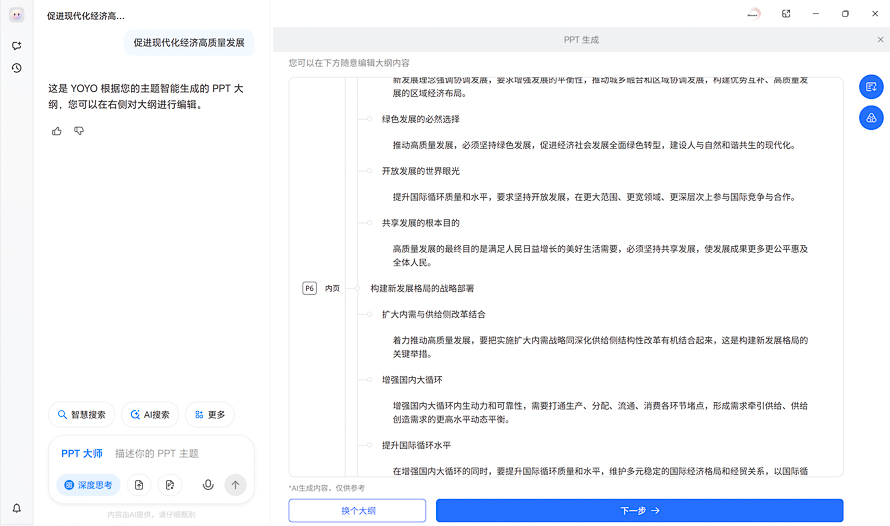Collapse 构建新发展格局的战略部署 node
Image resolution: width=890 pixels, height=526 pixels.
click(357, 288)
